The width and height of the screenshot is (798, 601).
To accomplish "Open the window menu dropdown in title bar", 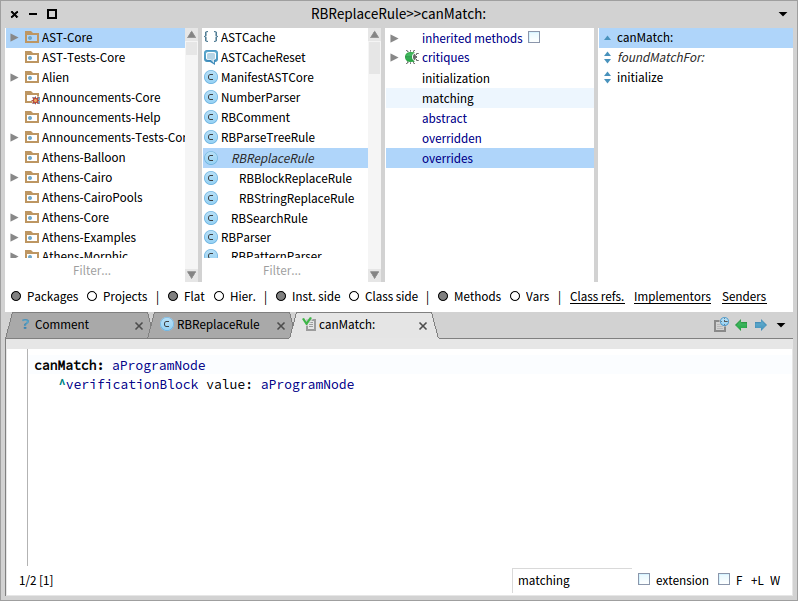I will [x=783, y=14].
